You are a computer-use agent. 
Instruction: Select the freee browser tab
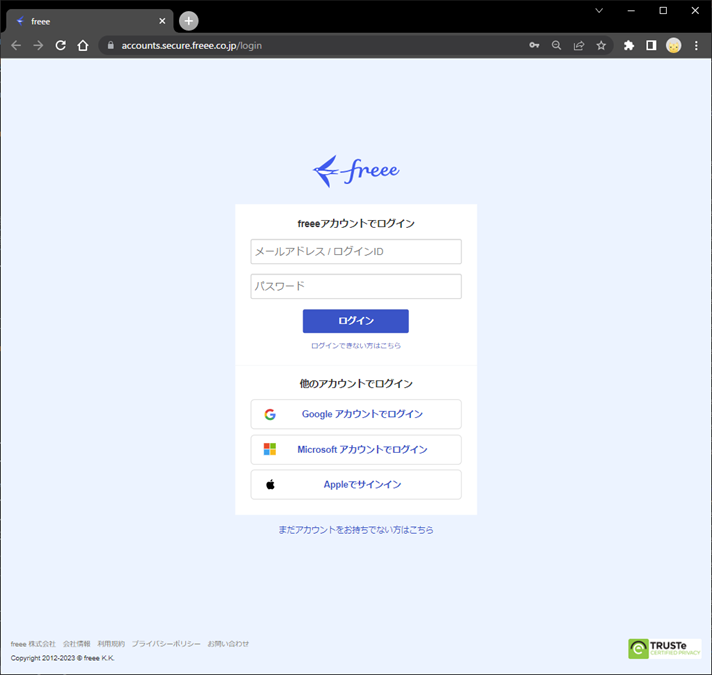tap(89, 21)
